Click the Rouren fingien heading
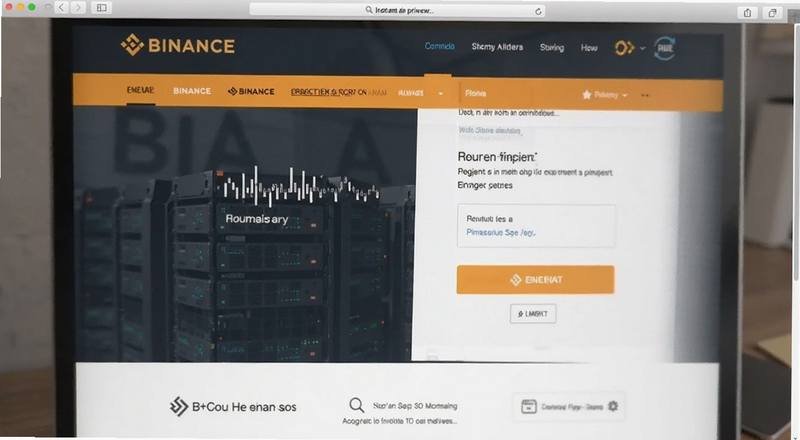This screenshot has height=440, width=800. [497, 157]
